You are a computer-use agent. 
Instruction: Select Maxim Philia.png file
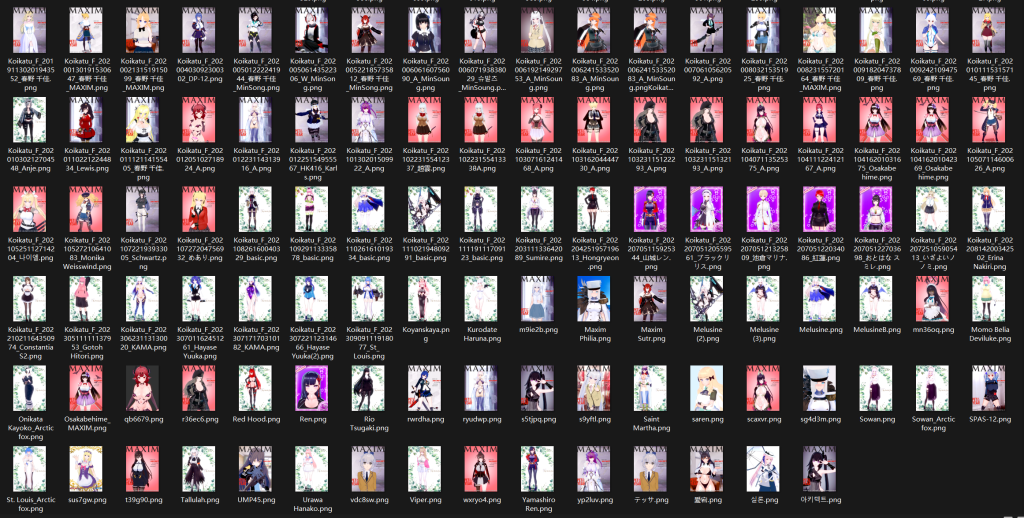point(595,298)
